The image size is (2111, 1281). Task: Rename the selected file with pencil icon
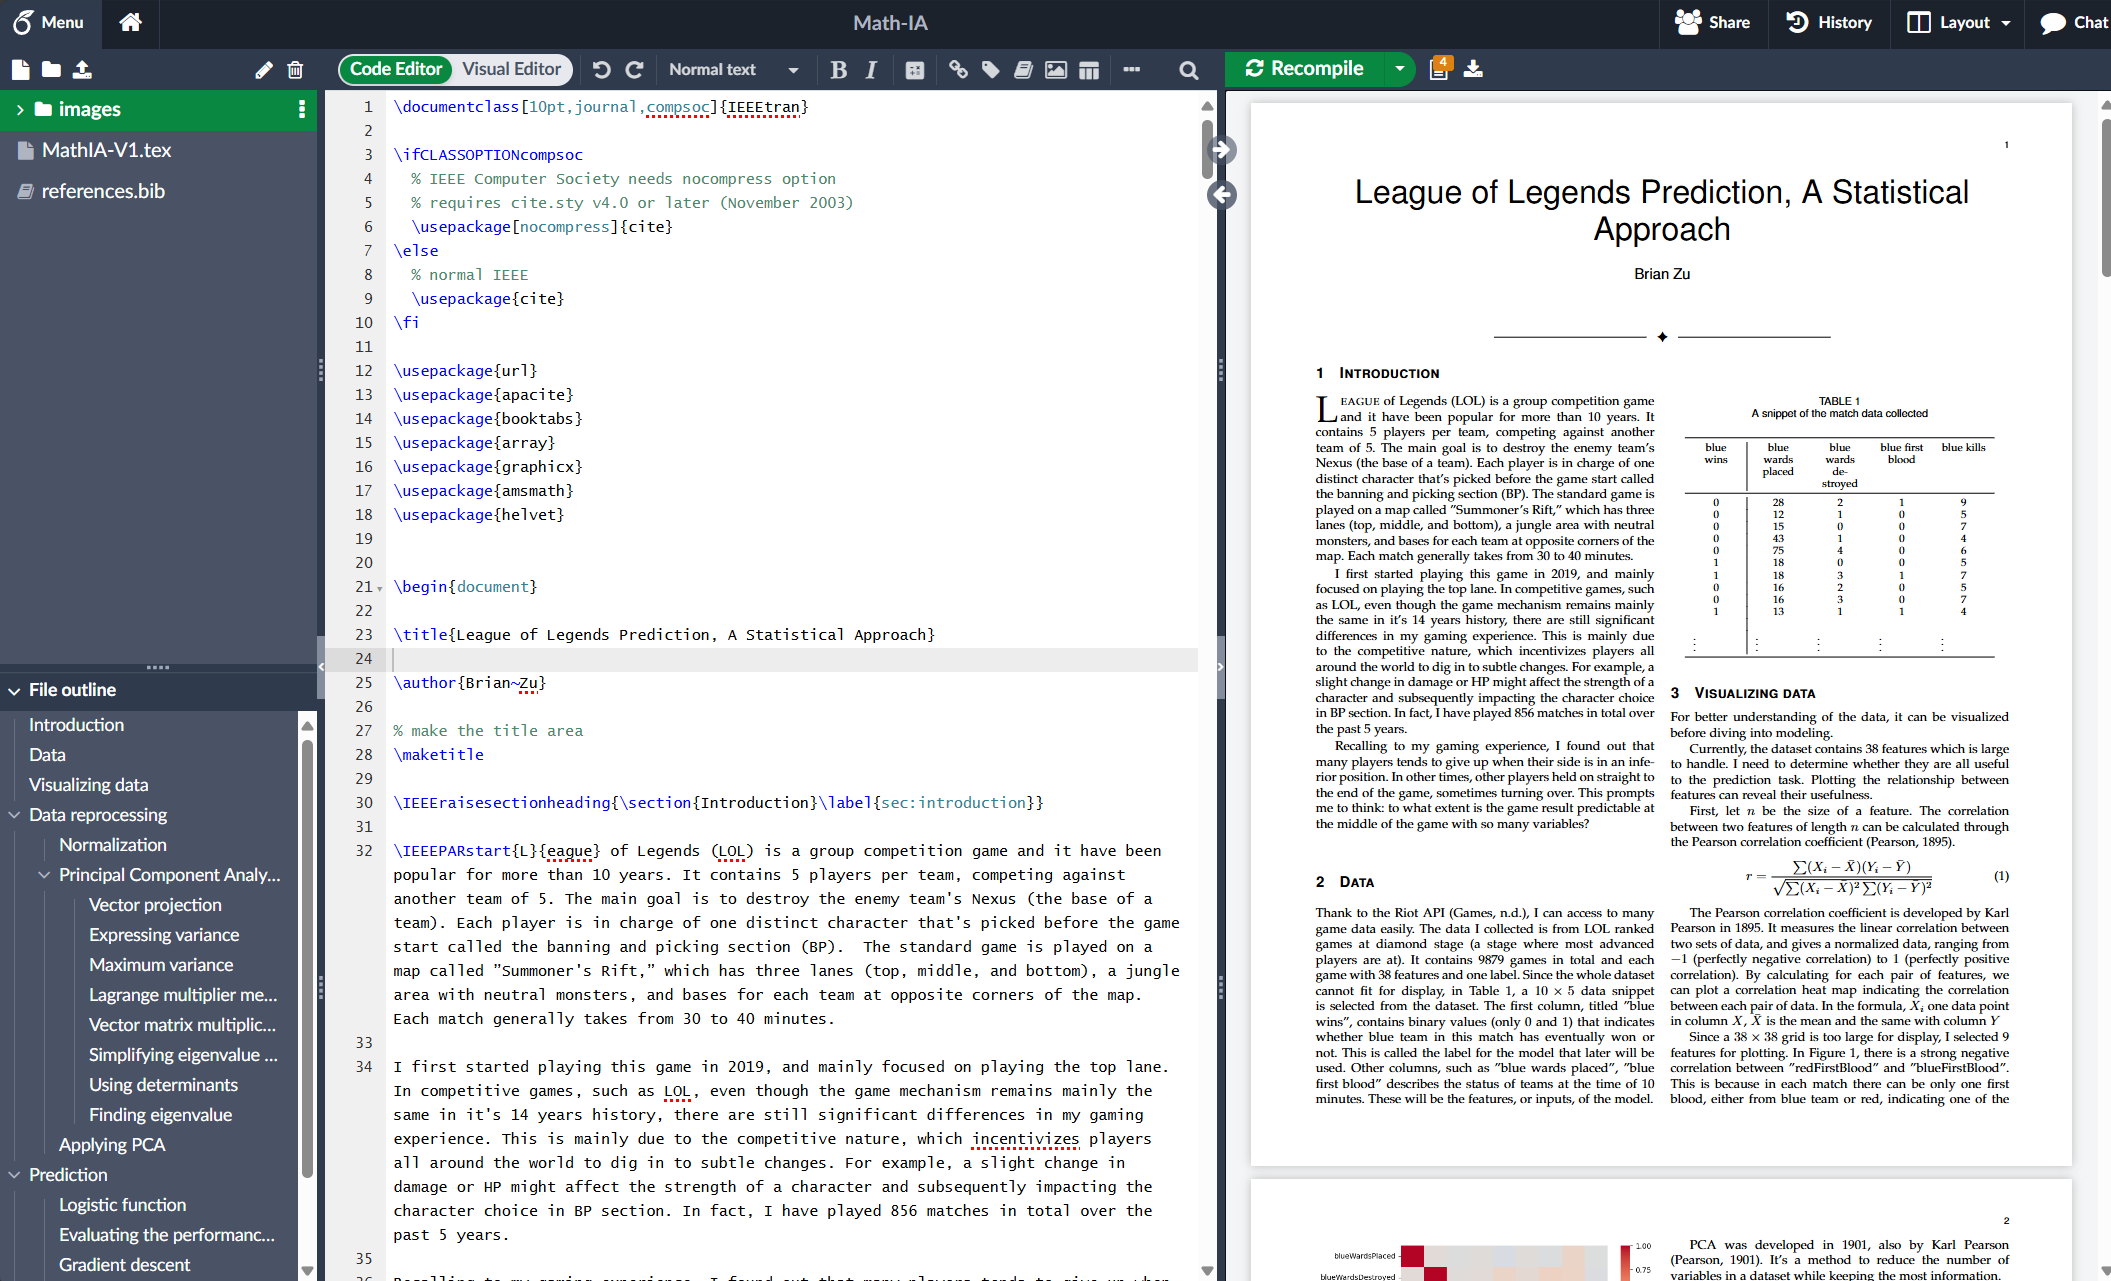coord(263,70)
